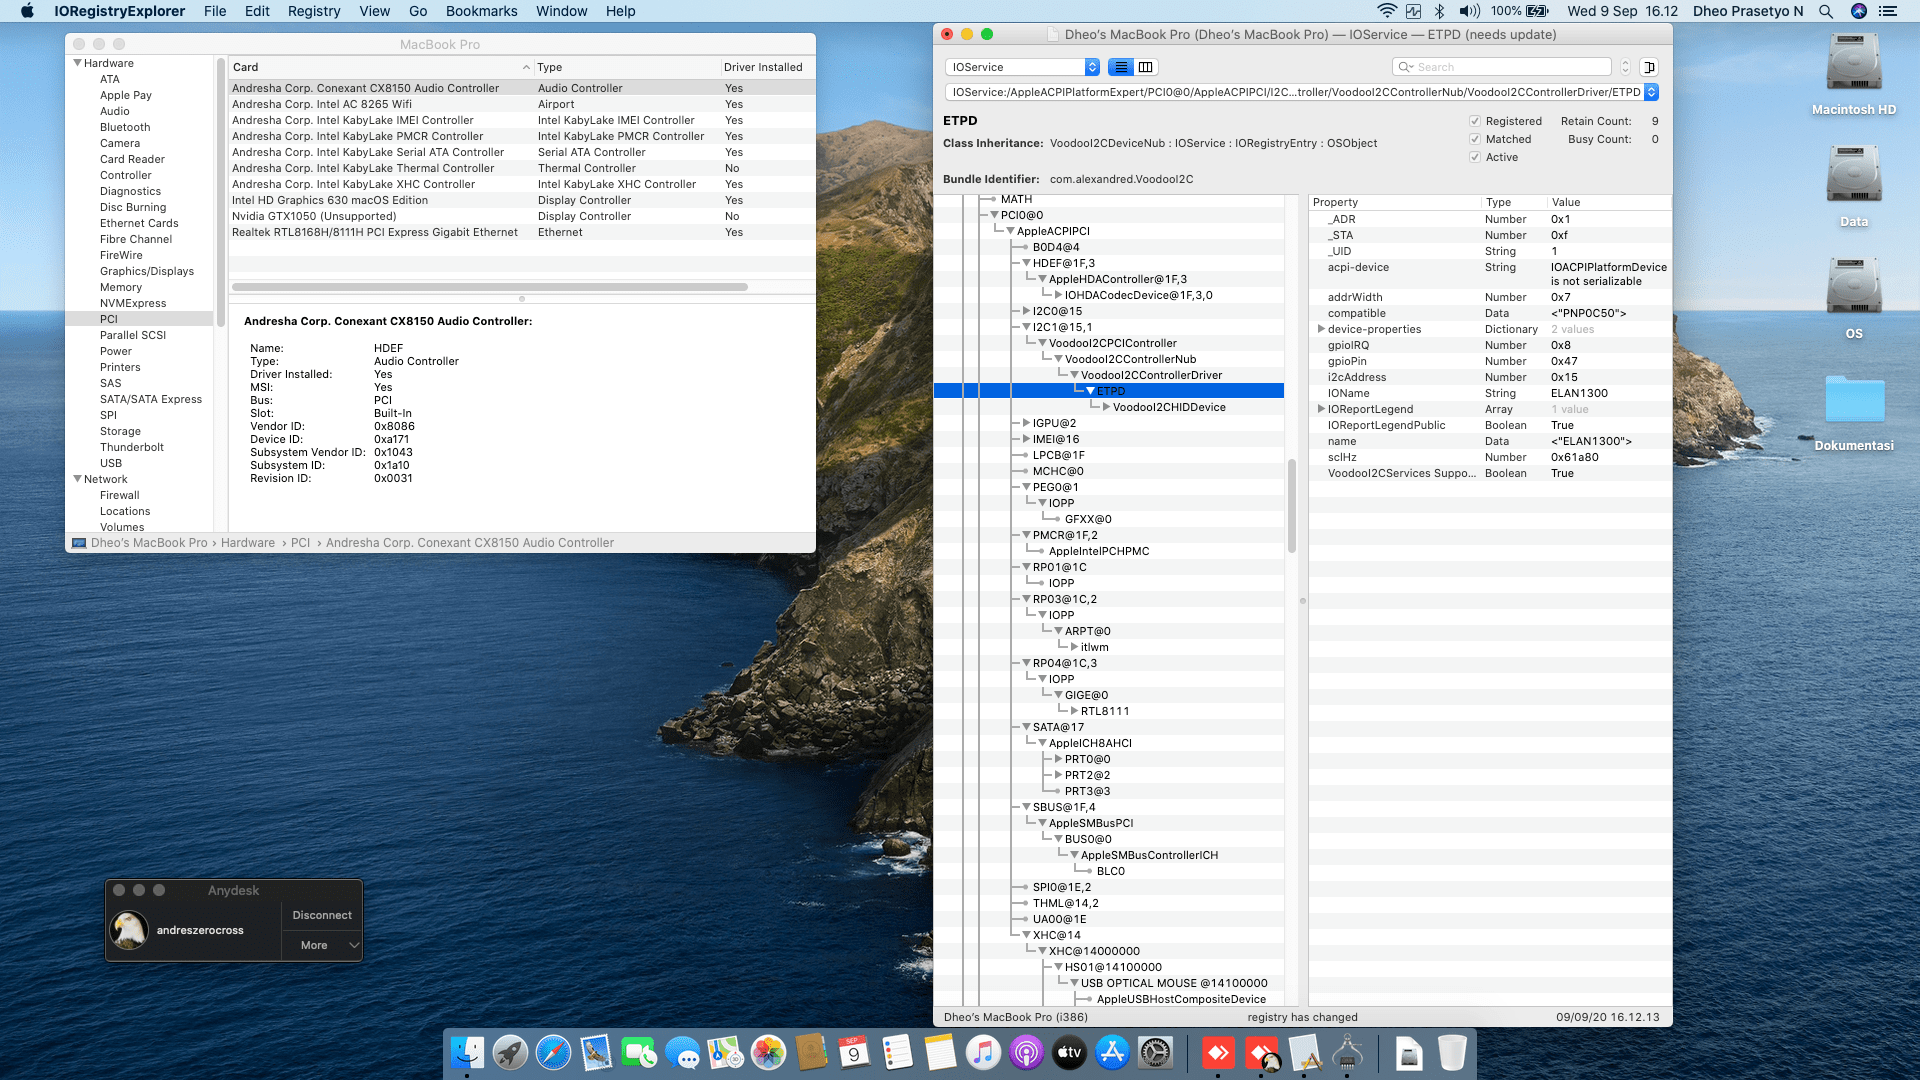Open Messages from the Dock
This screenshot has width=1920, height=1080.
point(682,1052)
